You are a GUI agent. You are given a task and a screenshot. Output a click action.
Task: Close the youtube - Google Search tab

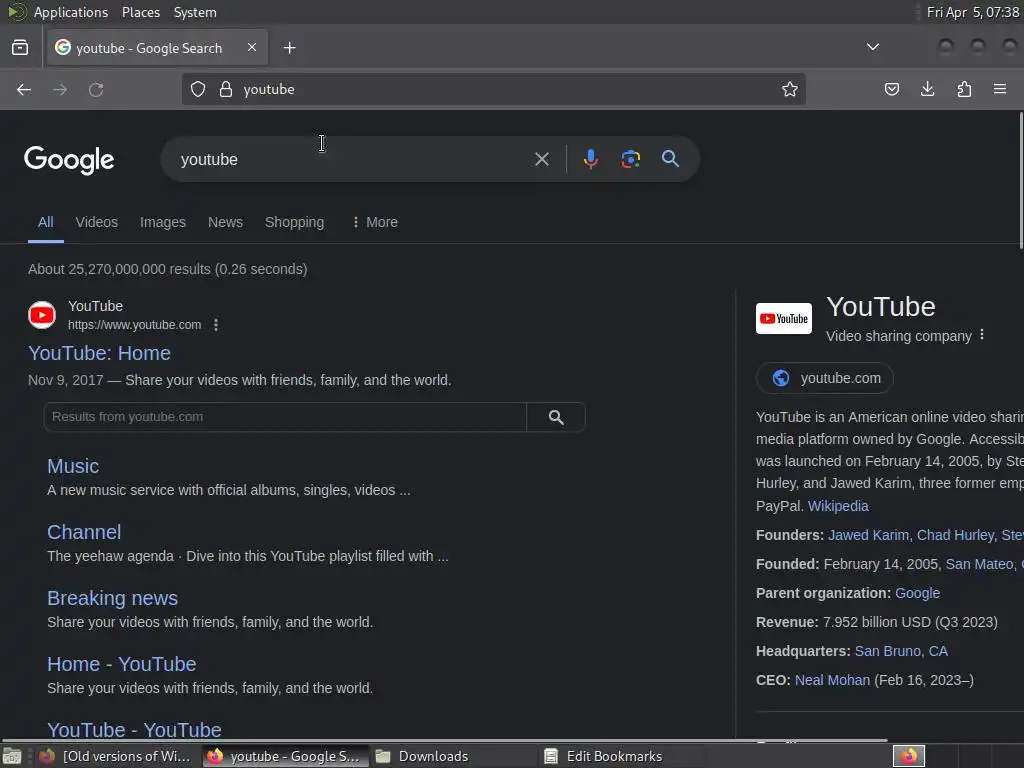(252, 47)
